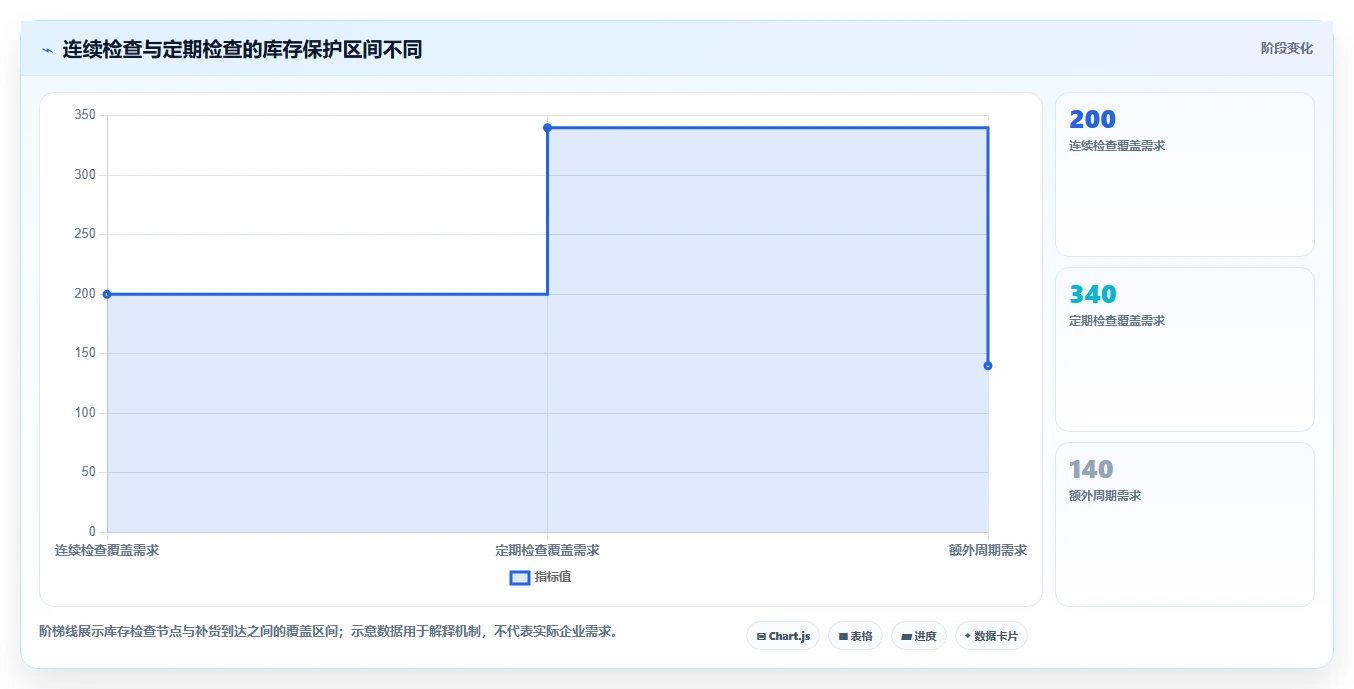Click the y-axis tick 150
1354x689 pixels.
pyautogui.click(x=85, y=353)
